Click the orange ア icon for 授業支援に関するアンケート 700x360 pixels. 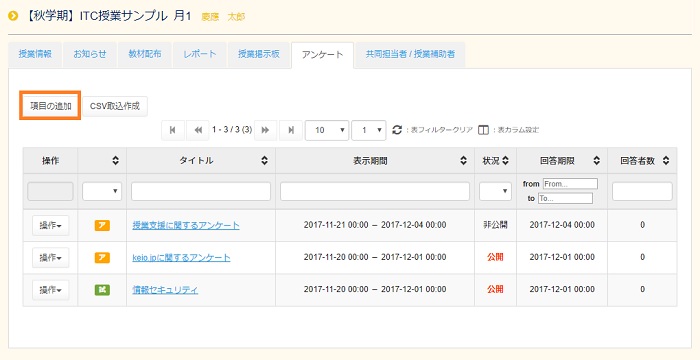tap(102, 226)
